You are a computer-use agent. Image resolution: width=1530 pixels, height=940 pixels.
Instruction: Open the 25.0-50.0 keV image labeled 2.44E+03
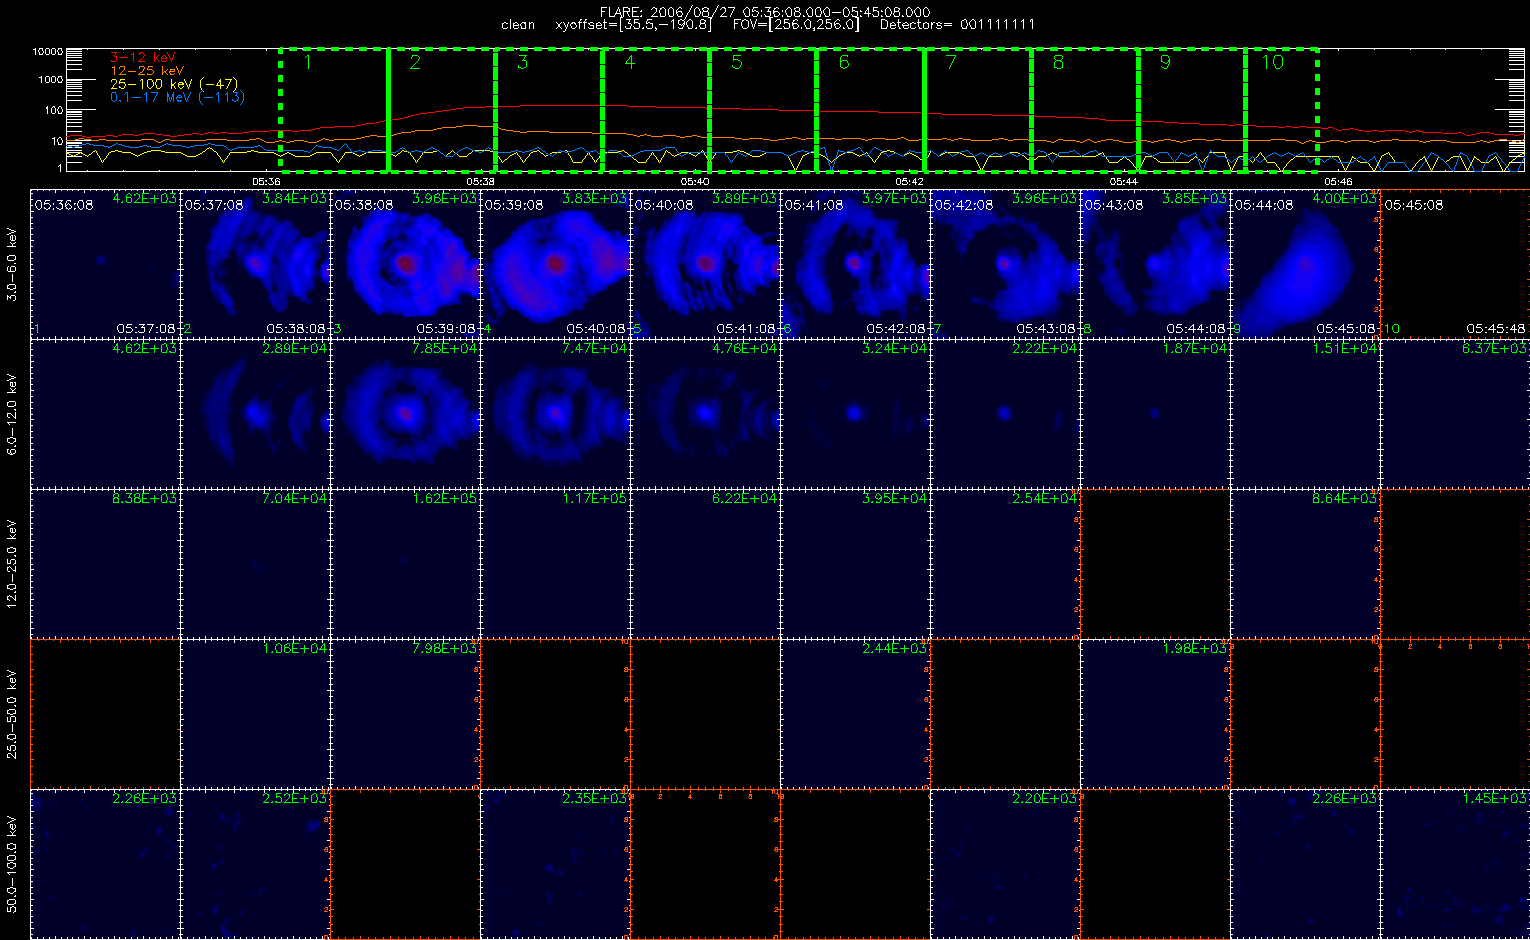pyautogui.click(x=855, y=713)
